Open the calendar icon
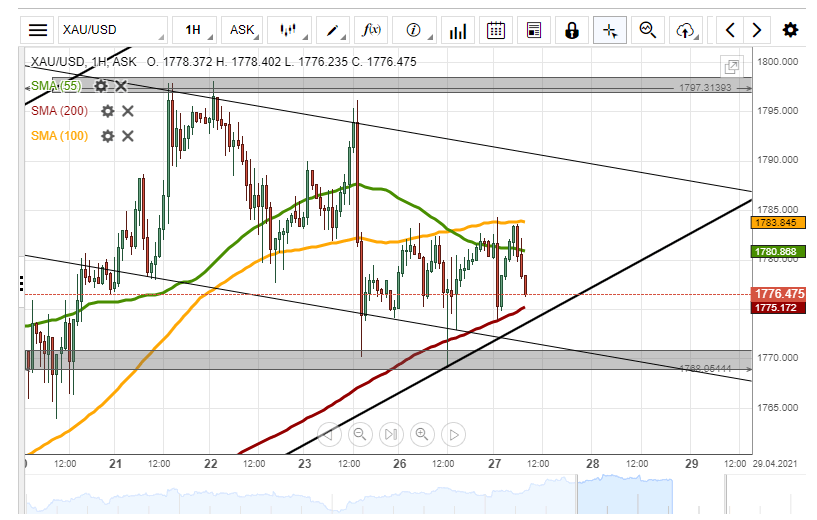 [x=495, y=30]
